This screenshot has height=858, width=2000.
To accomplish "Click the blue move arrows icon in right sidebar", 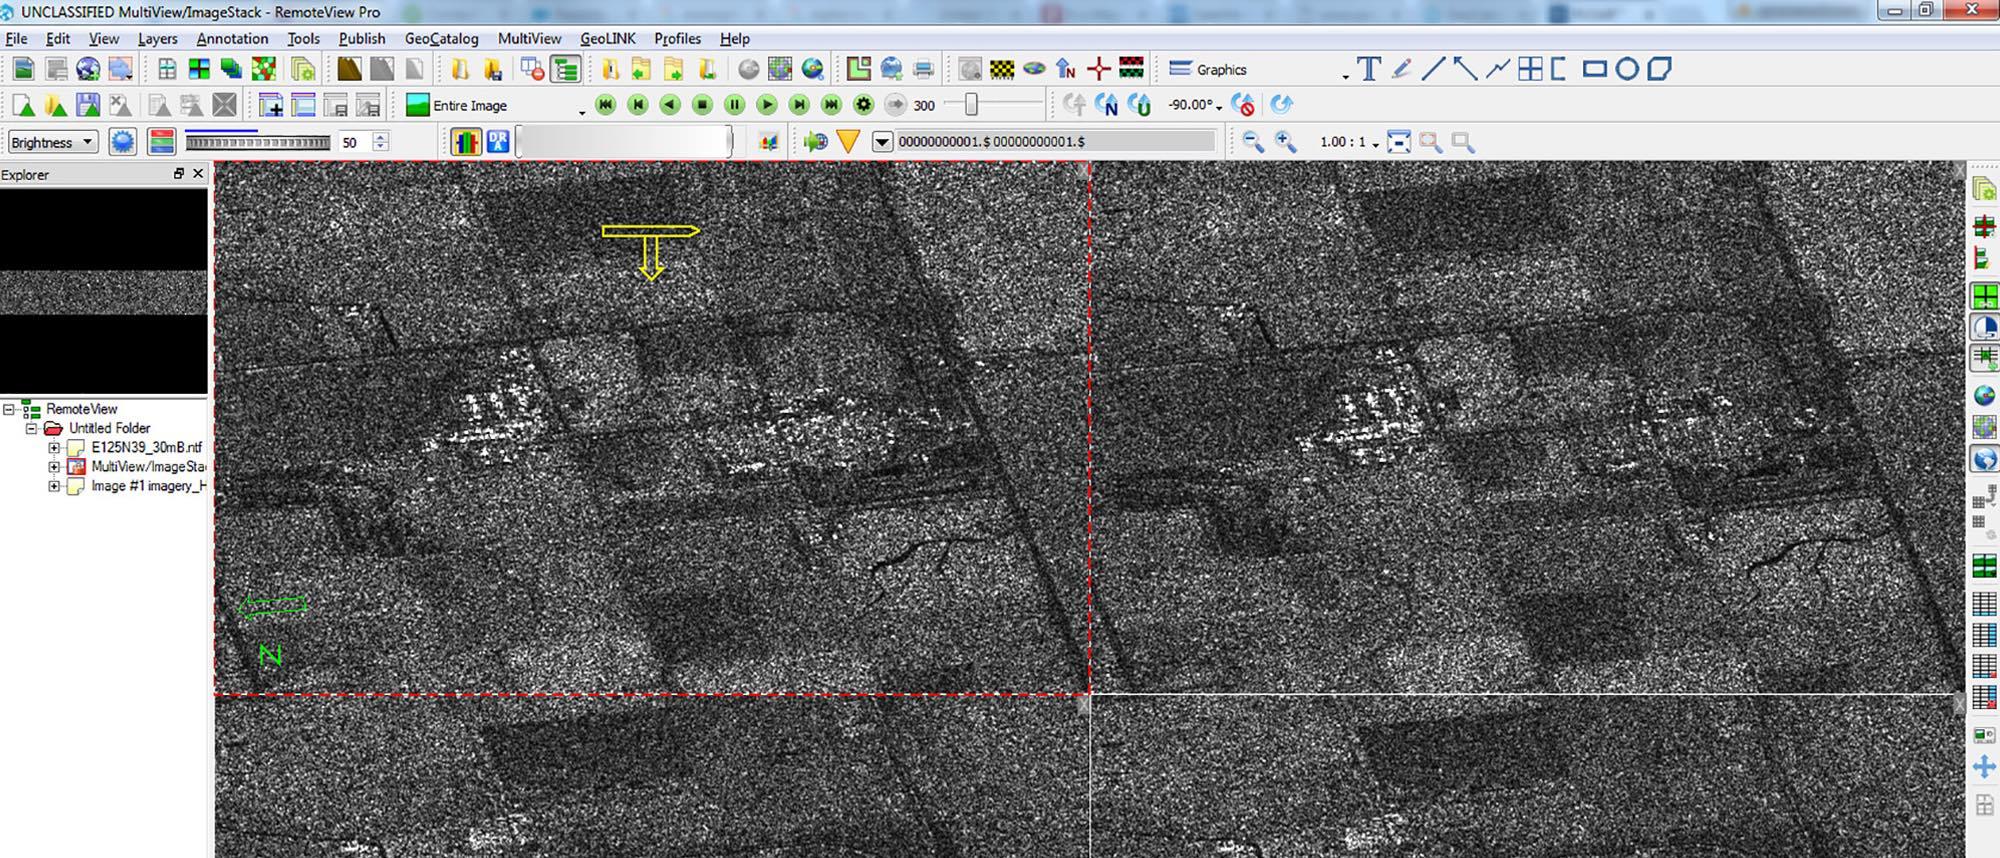I will tap(1984, 767).
